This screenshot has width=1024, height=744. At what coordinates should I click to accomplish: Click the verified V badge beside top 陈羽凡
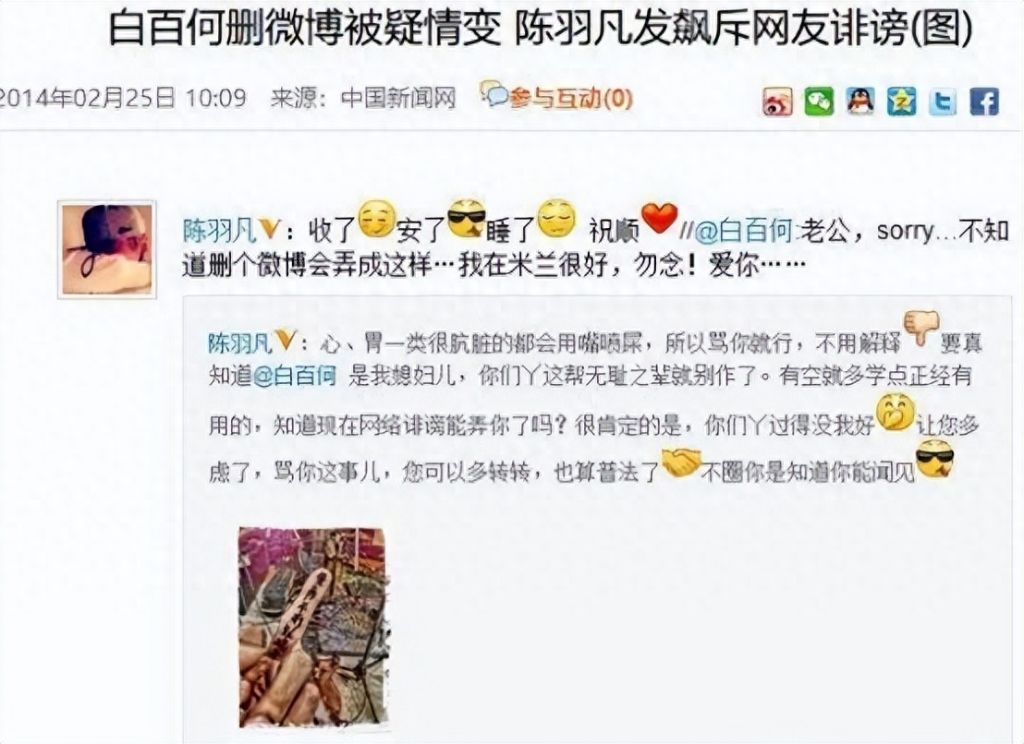[x=270, y=229]
